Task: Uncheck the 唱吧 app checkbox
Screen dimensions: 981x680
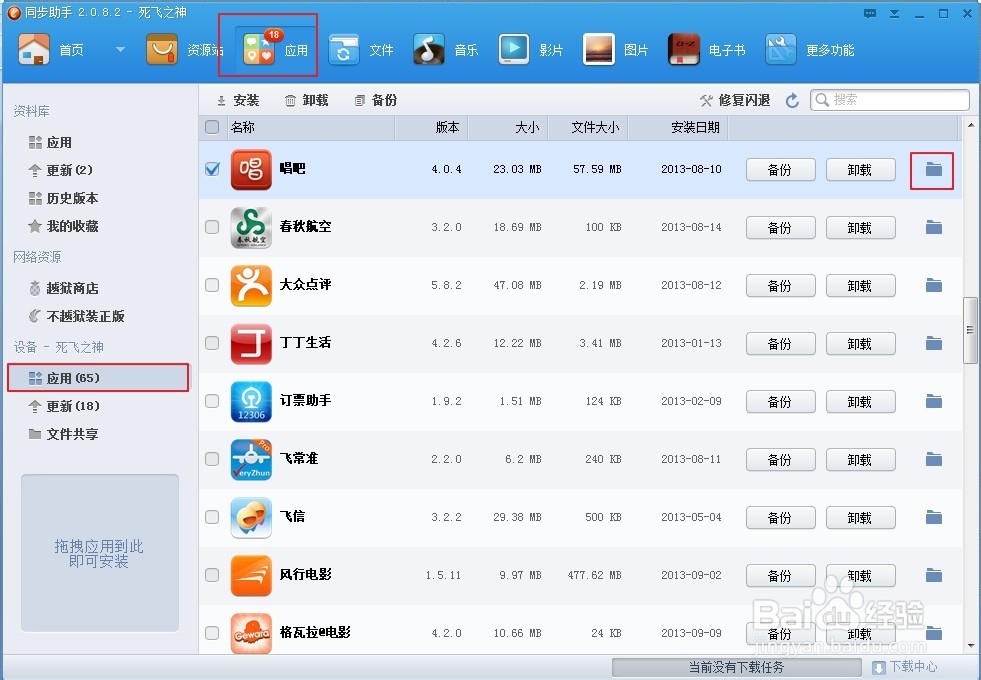Action: pos(212,169)
